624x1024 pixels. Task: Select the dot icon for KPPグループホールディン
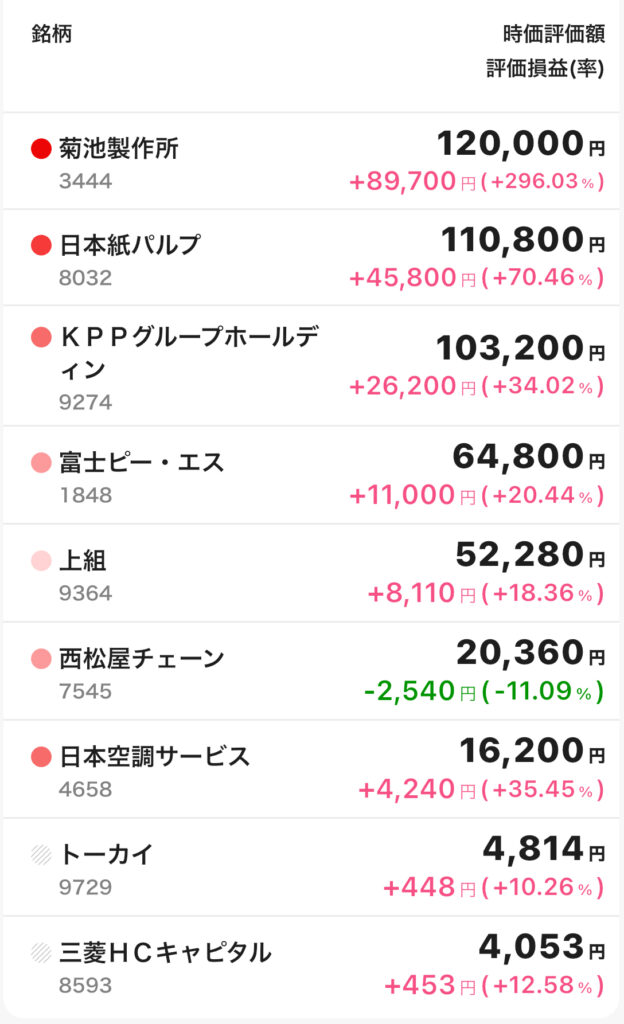click(41, 337)
